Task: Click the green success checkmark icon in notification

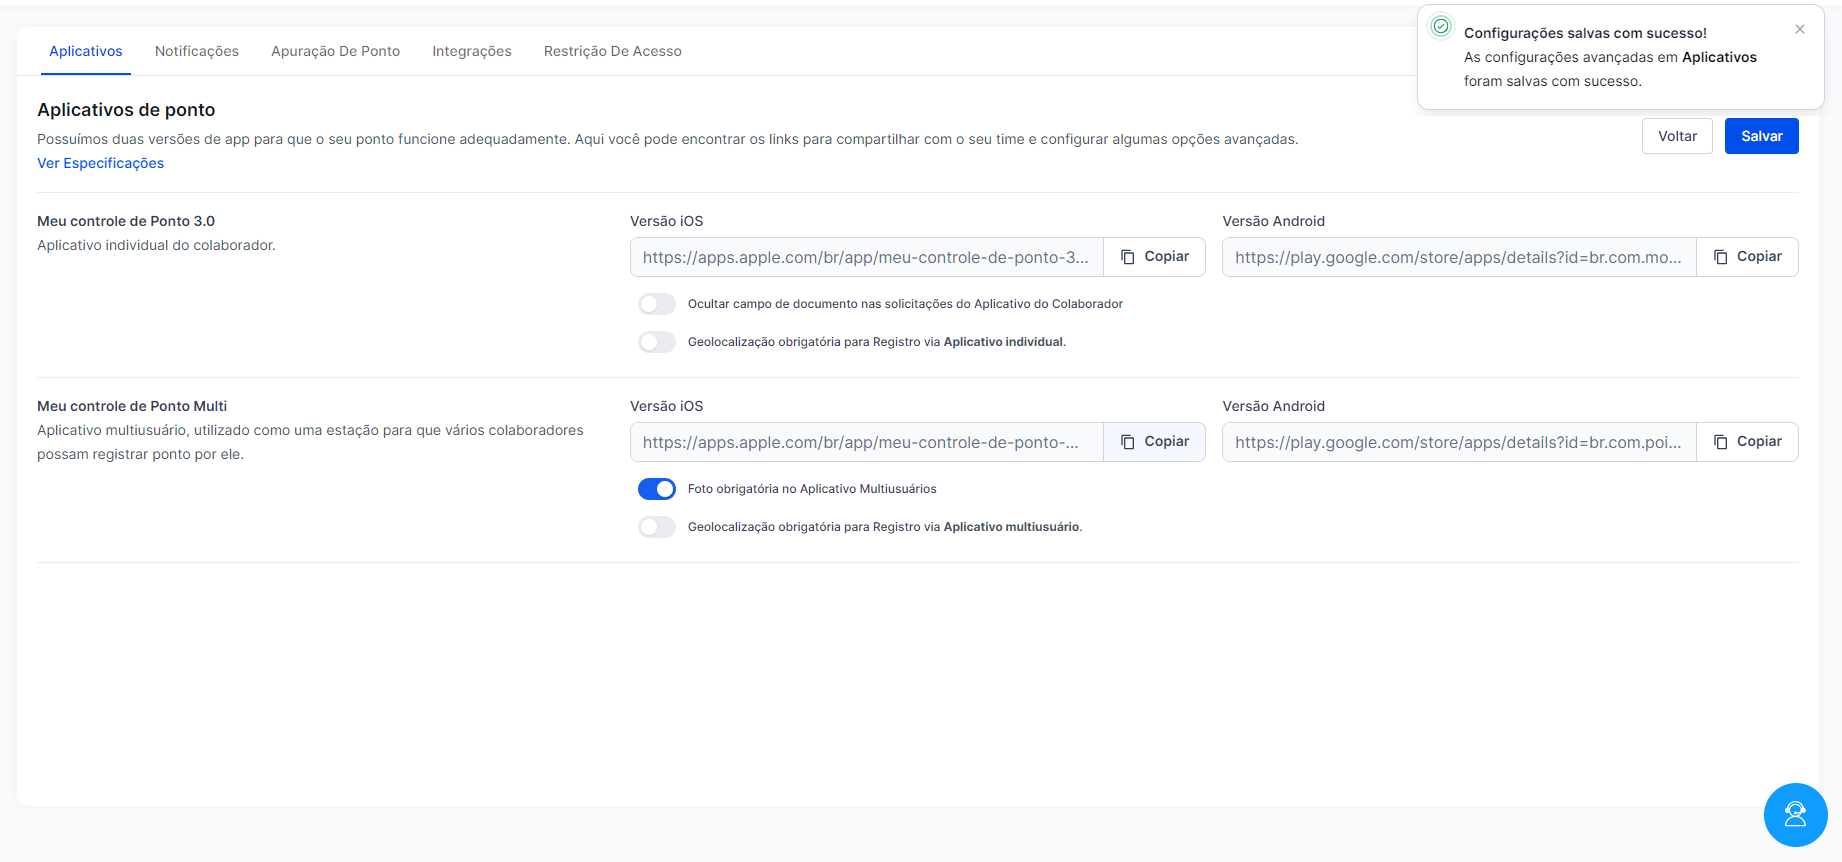Action: coord(1441,26)
